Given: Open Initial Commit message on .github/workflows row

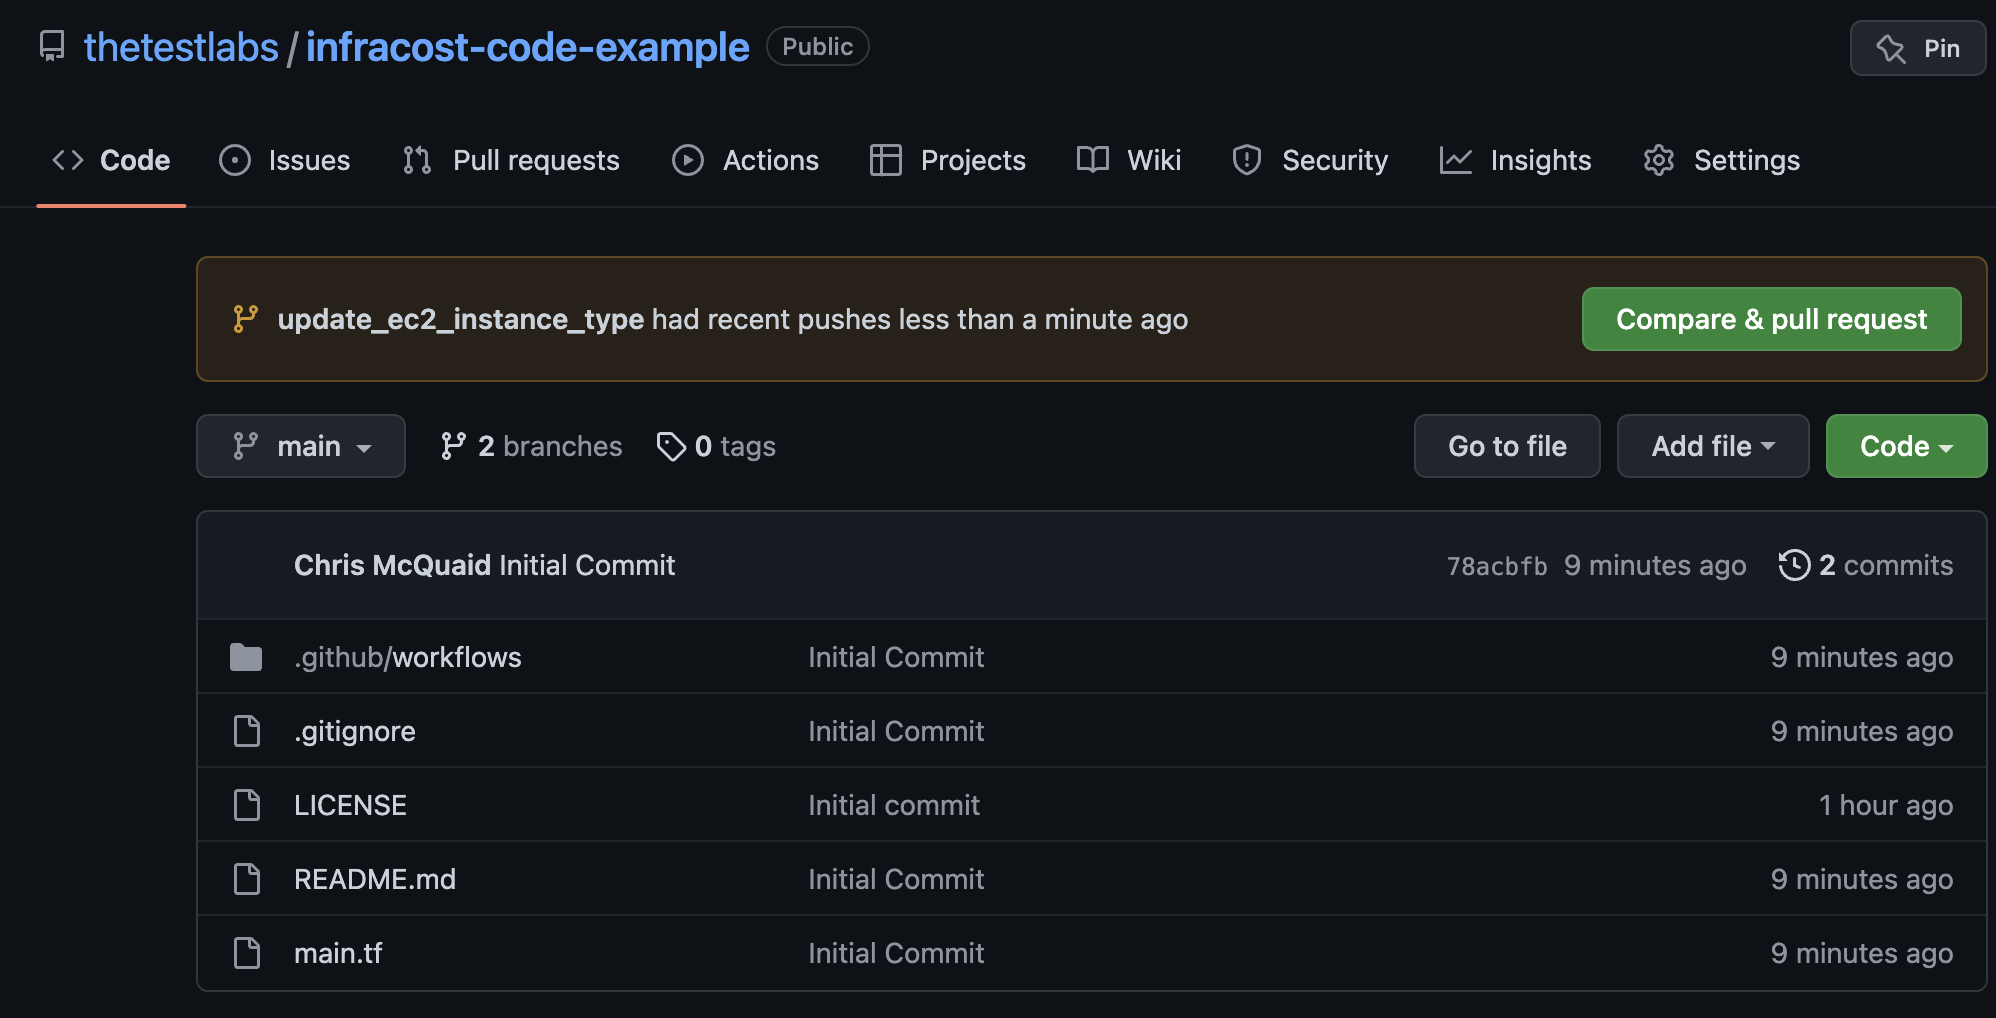Looking at the screenshot, I should click(x=896, y=657).
